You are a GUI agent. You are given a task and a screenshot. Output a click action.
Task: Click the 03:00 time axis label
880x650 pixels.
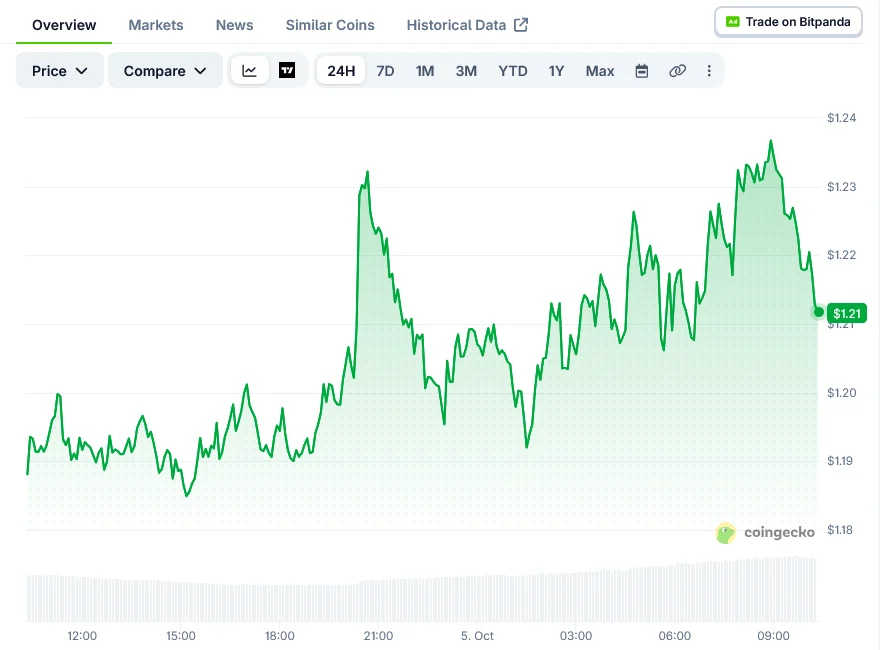(x=576, y=635)
